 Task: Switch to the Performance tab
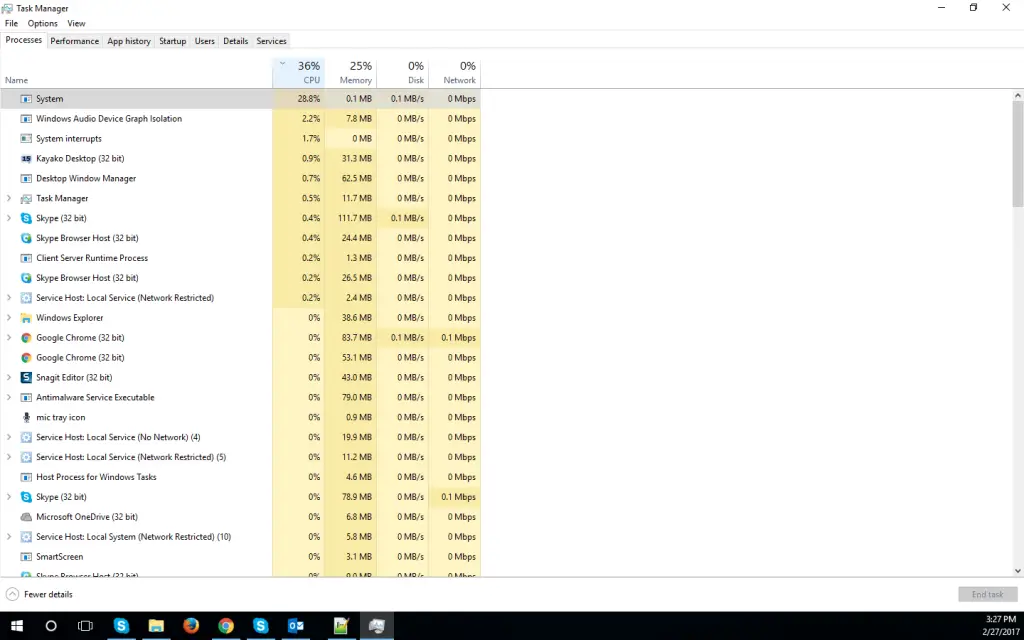pyautogui.click(x=74, y=41)
